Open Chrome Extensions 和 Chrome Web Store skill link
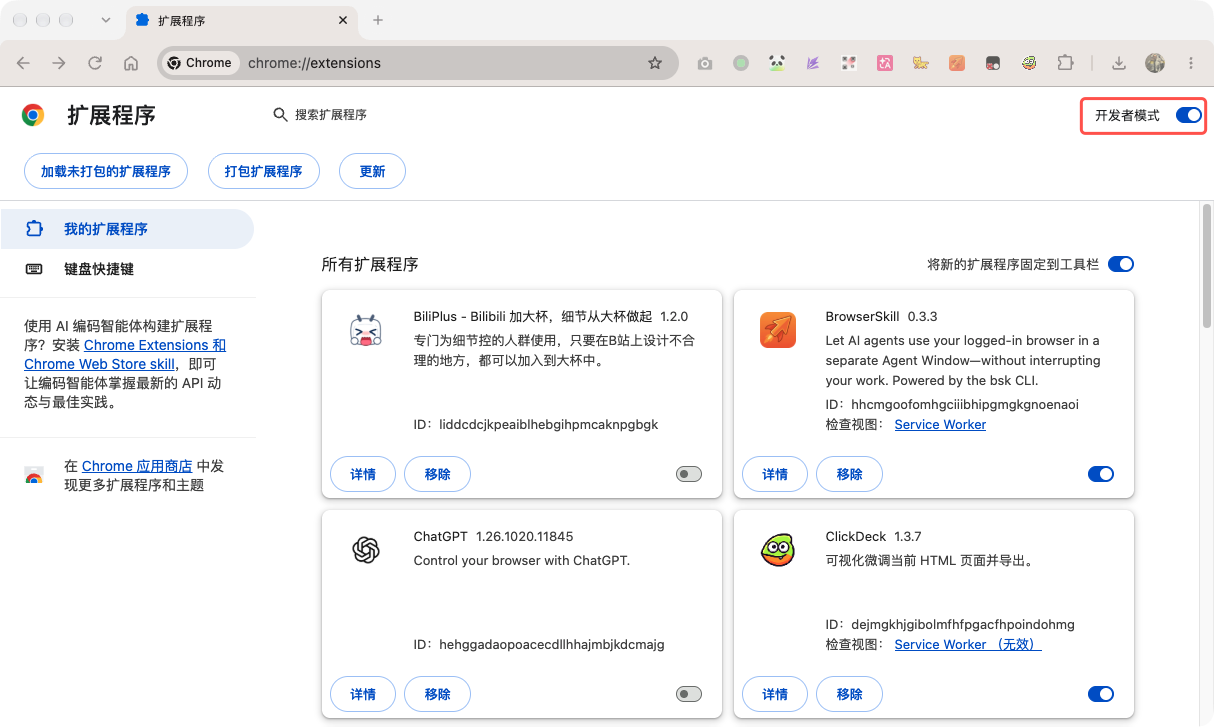The image size is (1214, 727). click(125, 355)
